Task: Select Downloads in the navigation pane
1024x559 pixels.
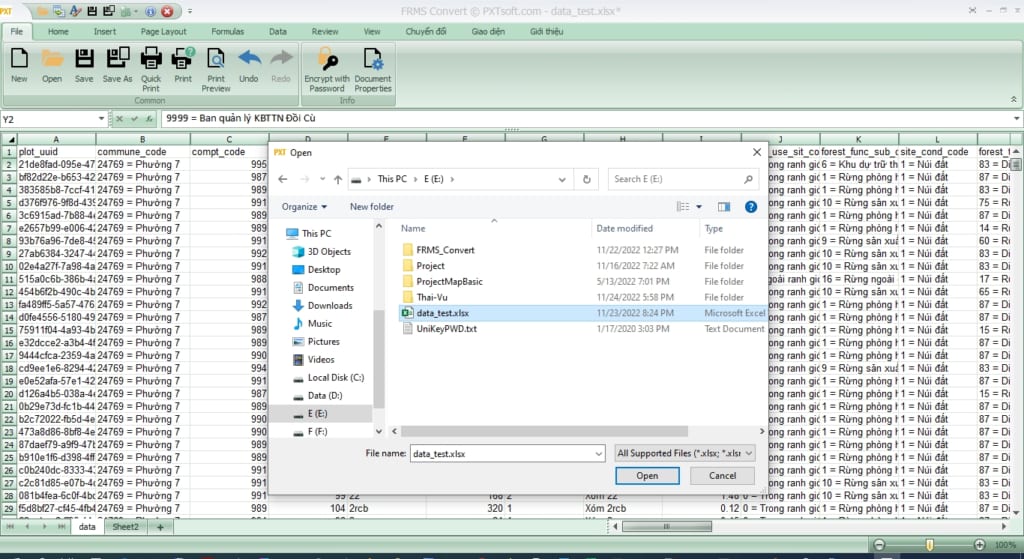Action: 329,306
